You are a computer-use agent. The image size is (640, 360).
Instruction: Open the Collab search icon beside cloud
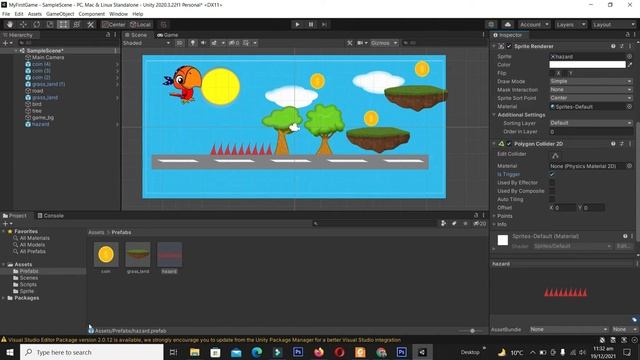[x=491, y=24]
